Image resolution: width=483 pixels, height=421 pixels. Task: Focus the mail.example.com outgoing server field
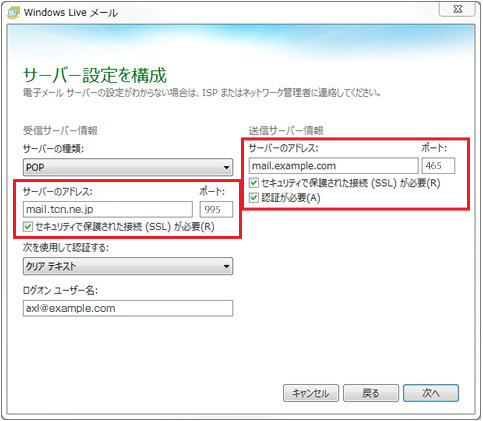[x=333, y=166]
